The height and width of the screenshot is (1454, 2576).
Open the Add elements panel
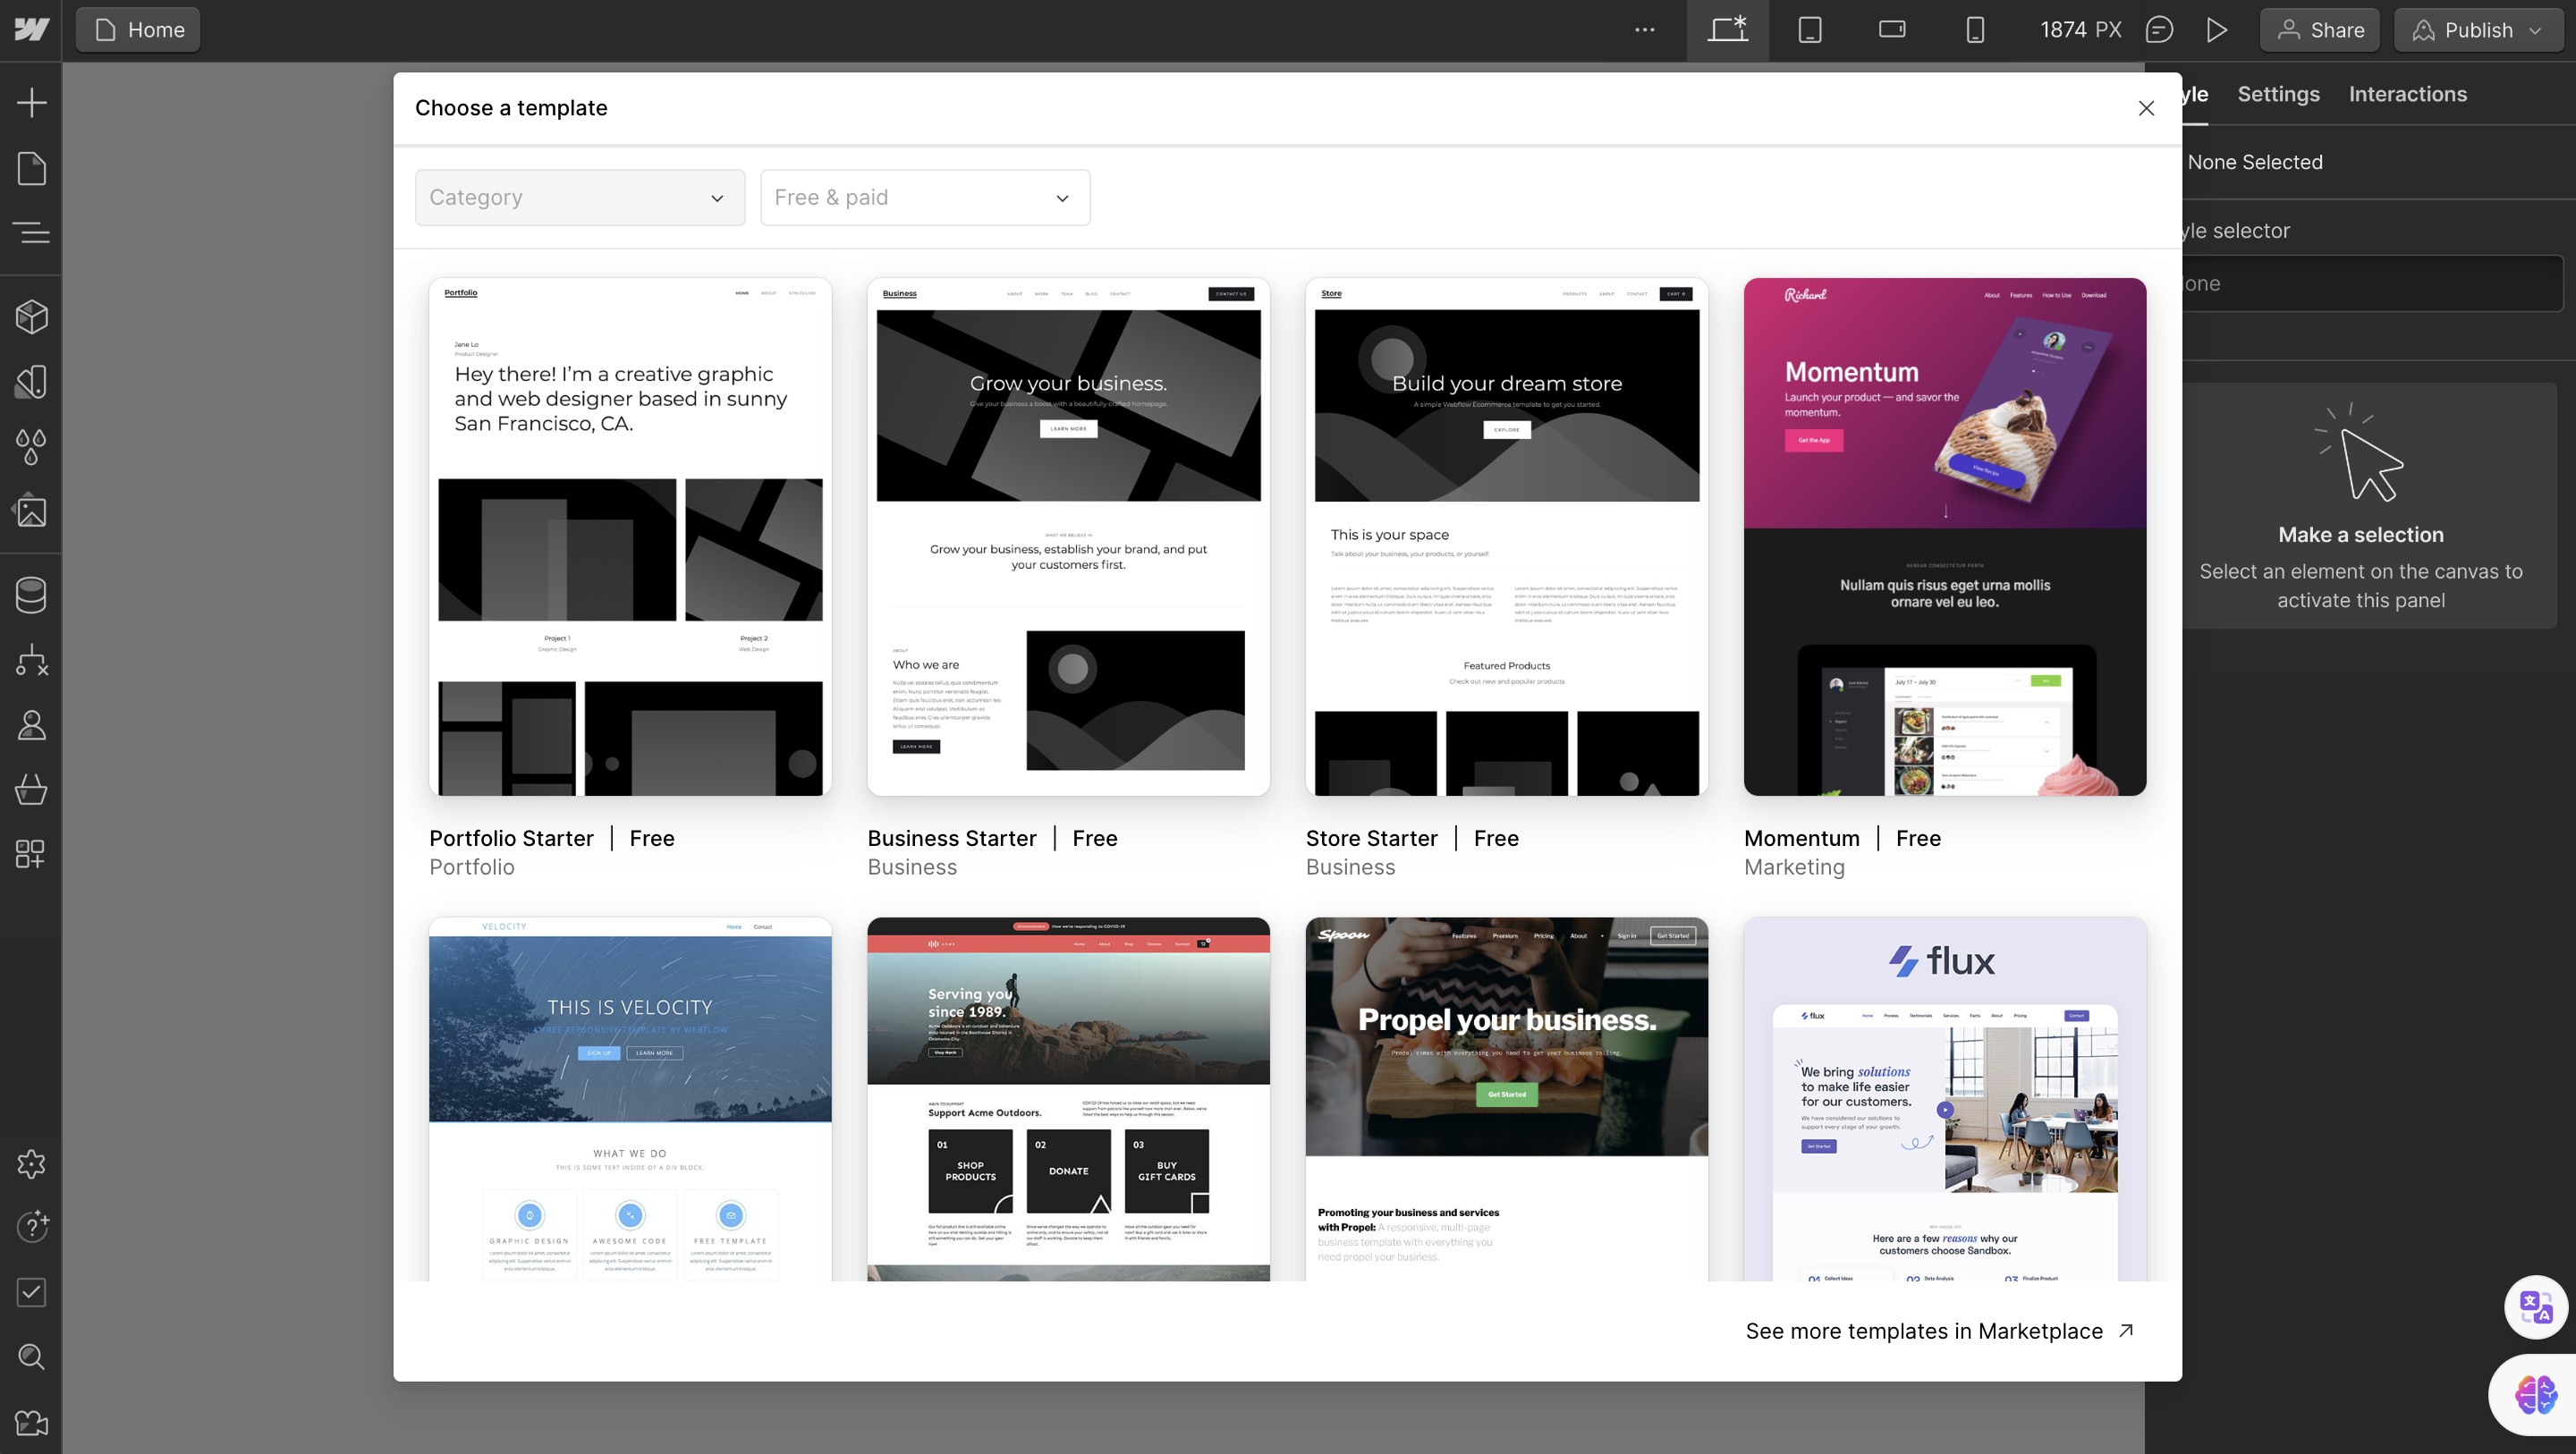(x=31, y=102)
